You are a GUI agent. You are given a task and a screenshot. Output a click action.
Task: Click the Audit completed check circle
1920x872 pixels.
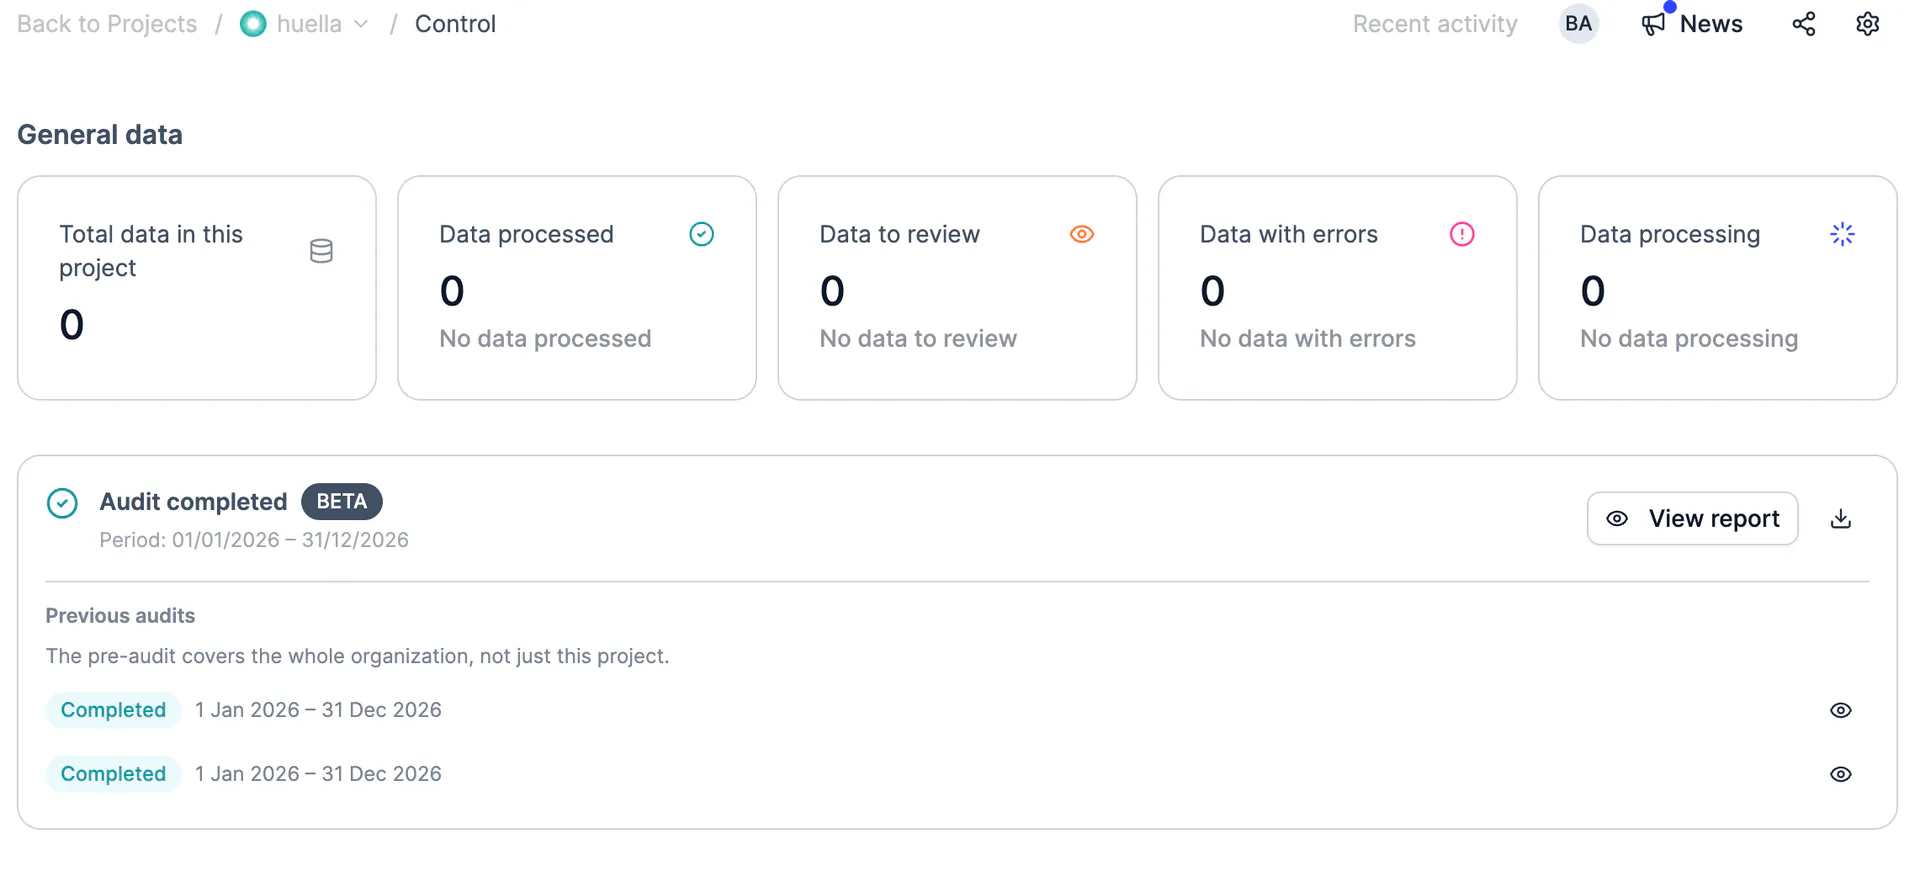(62, 503)
